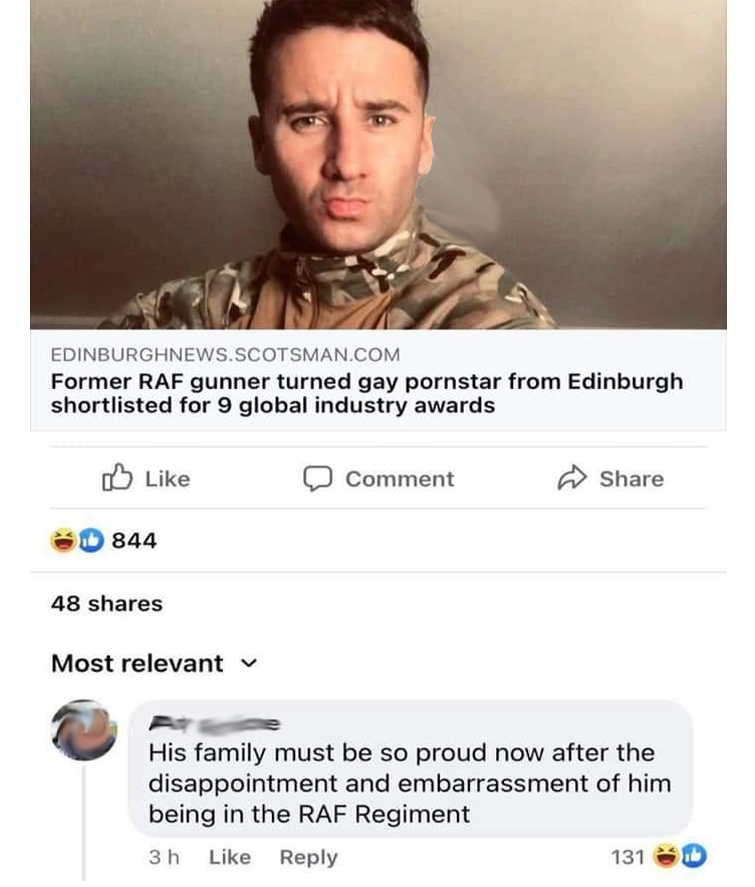
Task: Like the RAF Regiment comment
Action: [230, 857]
